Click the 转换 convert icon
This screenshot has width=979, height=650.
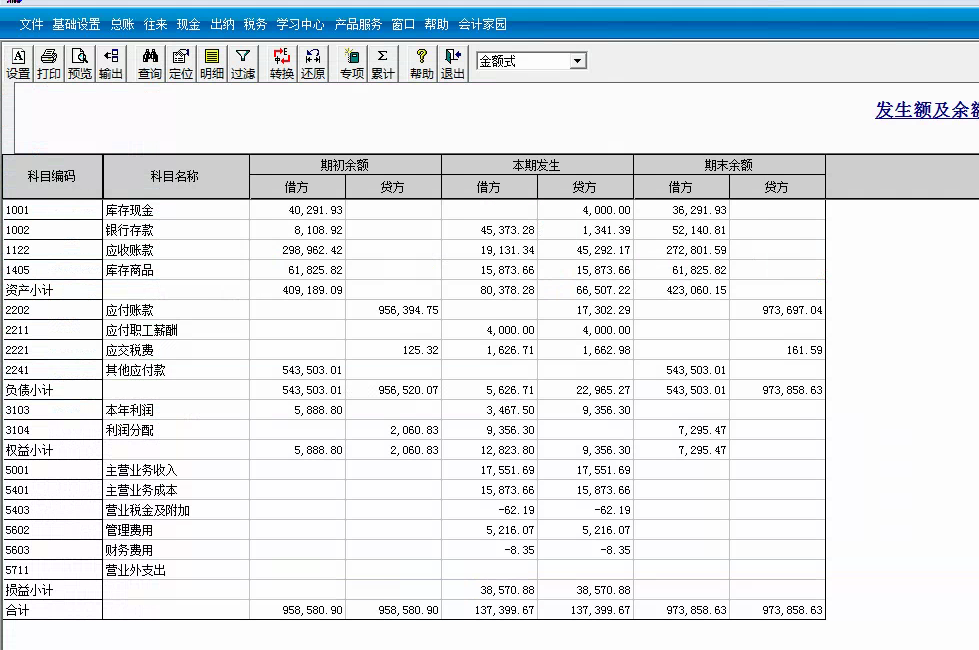[x=282, y=64]
